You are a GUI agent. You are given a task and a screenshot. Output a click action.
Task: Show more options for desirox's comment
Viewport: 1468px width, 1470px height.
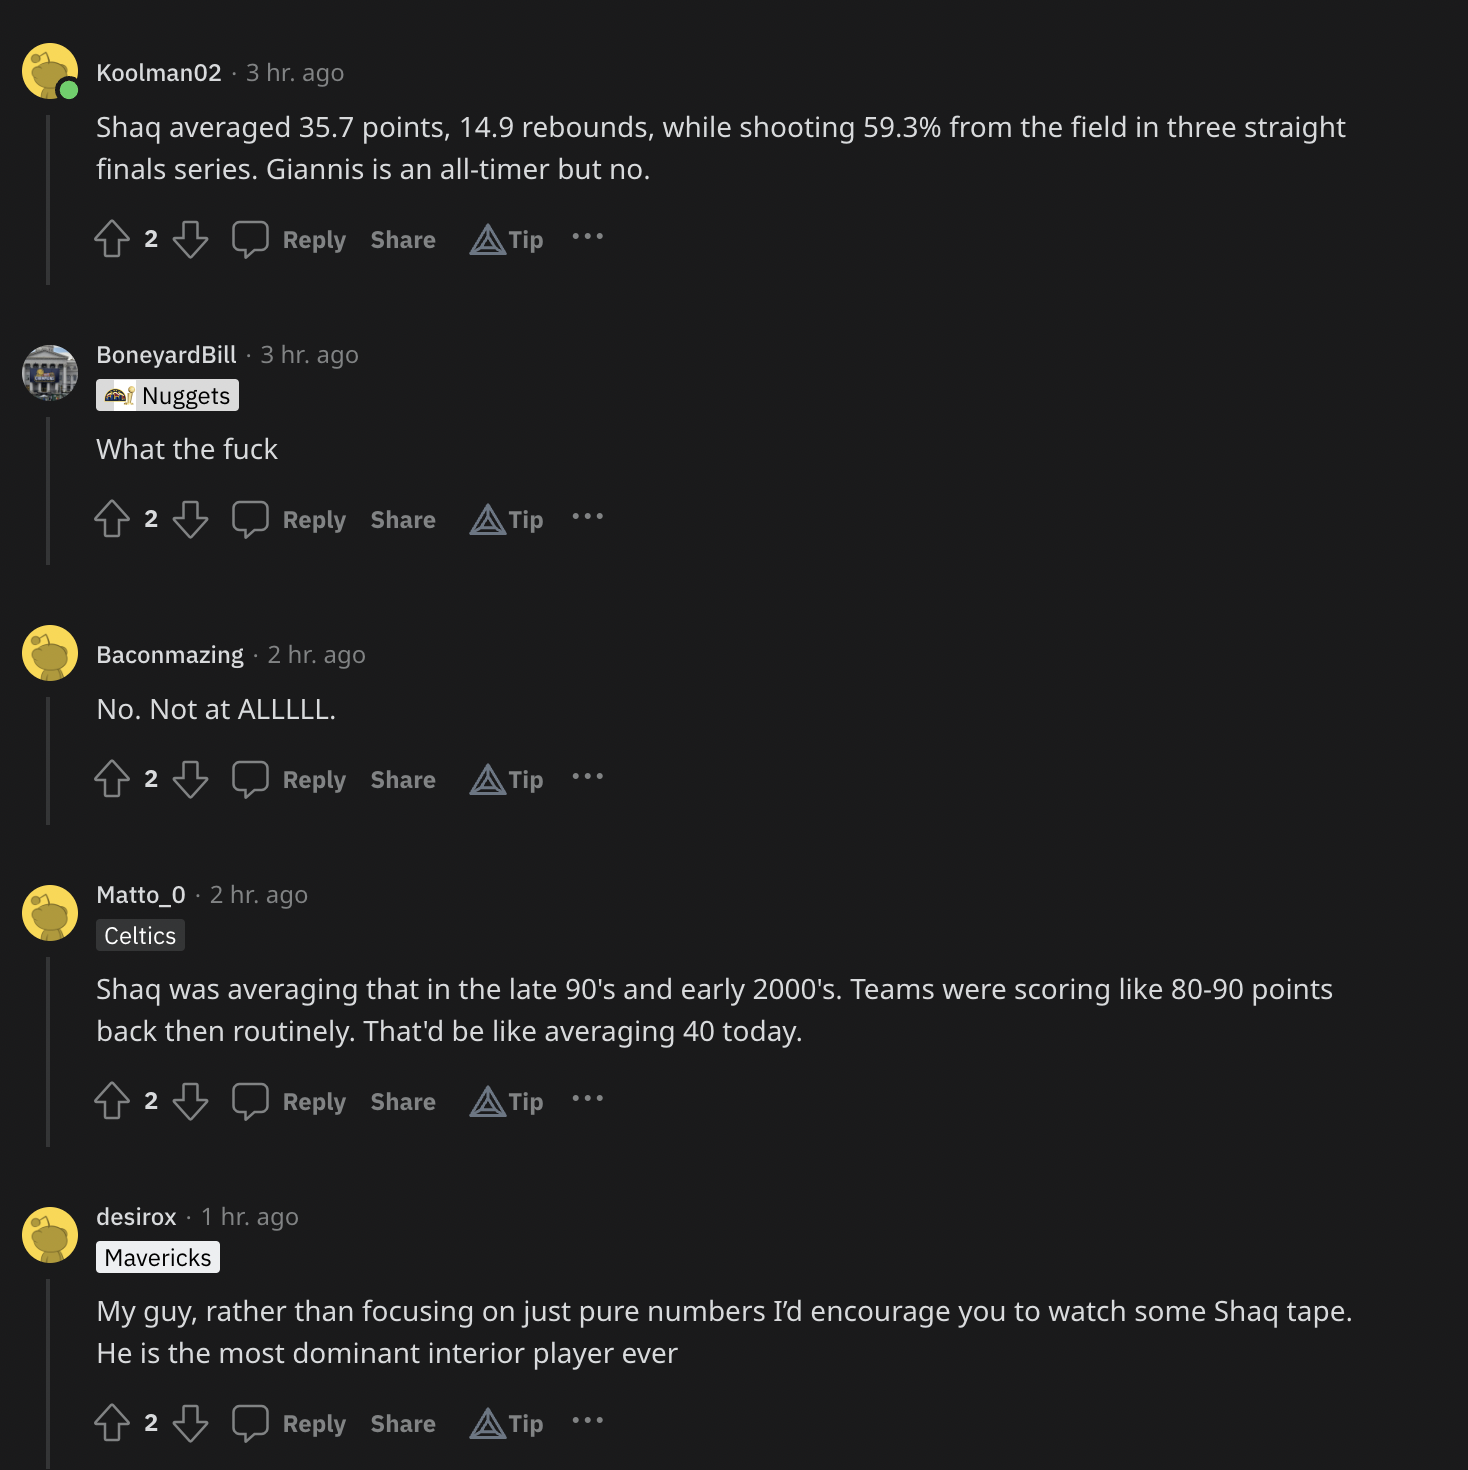tap(588, 1421)
